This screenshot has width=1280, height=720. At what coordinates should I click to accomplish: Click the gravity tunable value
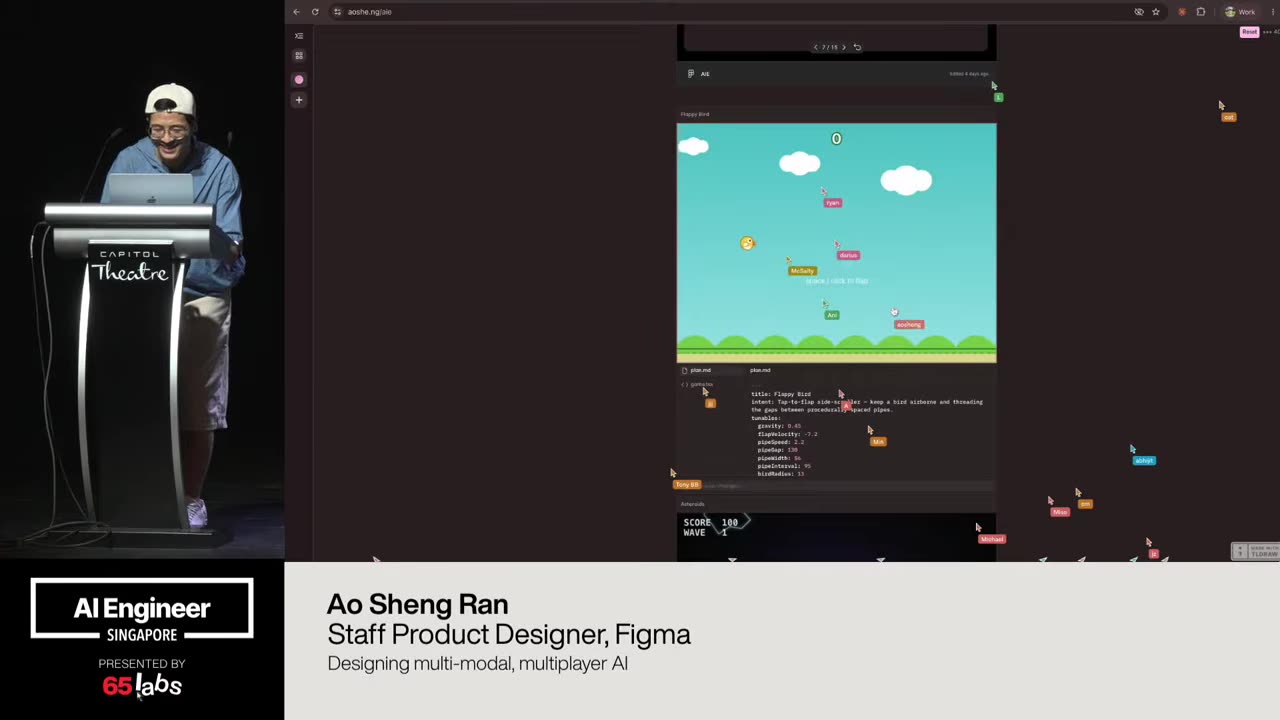click(794, 426)
